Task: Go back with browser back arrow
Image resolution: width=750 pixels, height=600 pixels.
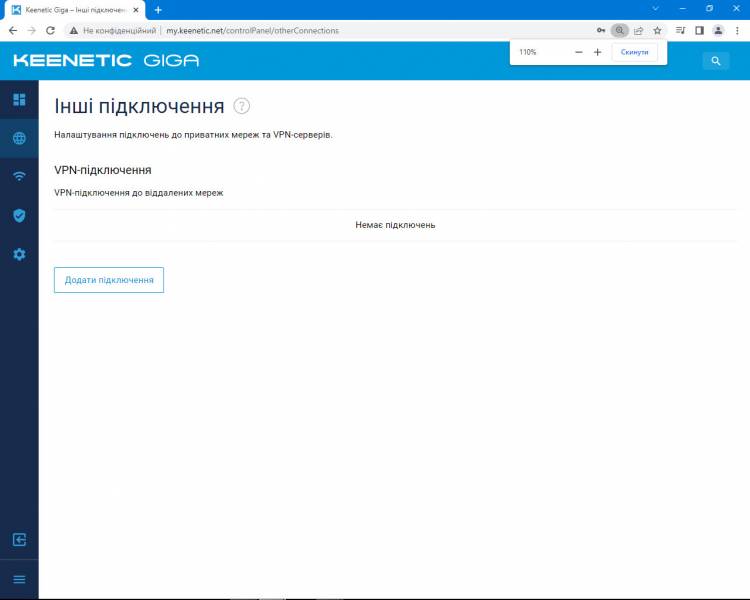Action: (x=13, y=30)
